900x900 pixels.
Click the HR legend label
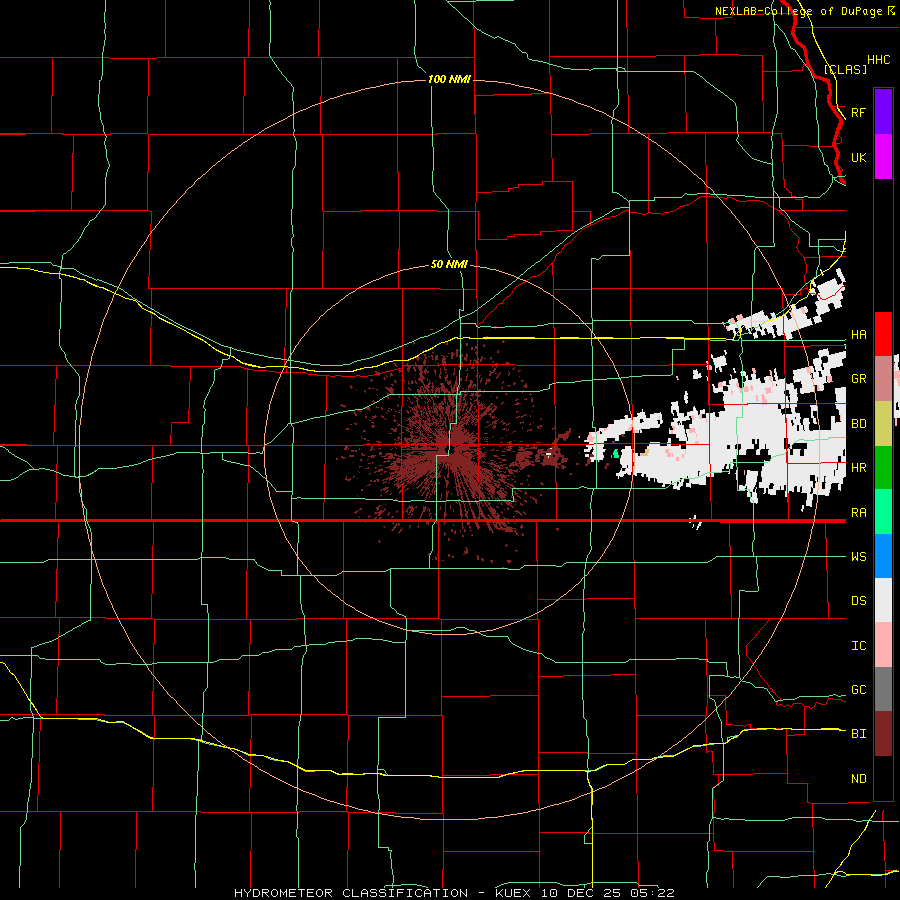pyautogui.click(x=859, y=468)
